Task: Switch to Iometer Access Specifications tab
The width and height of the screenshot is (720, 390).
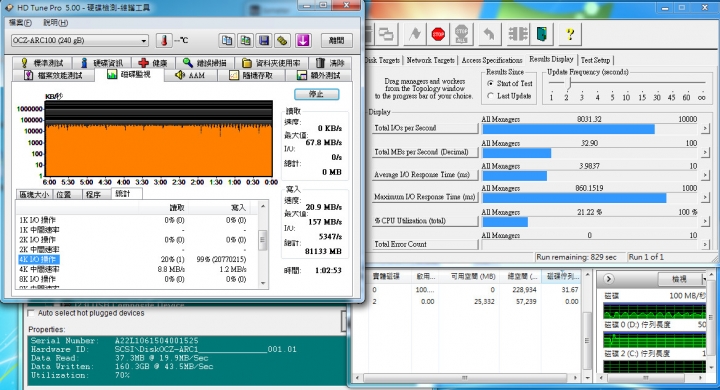Action: click(492, 60)
